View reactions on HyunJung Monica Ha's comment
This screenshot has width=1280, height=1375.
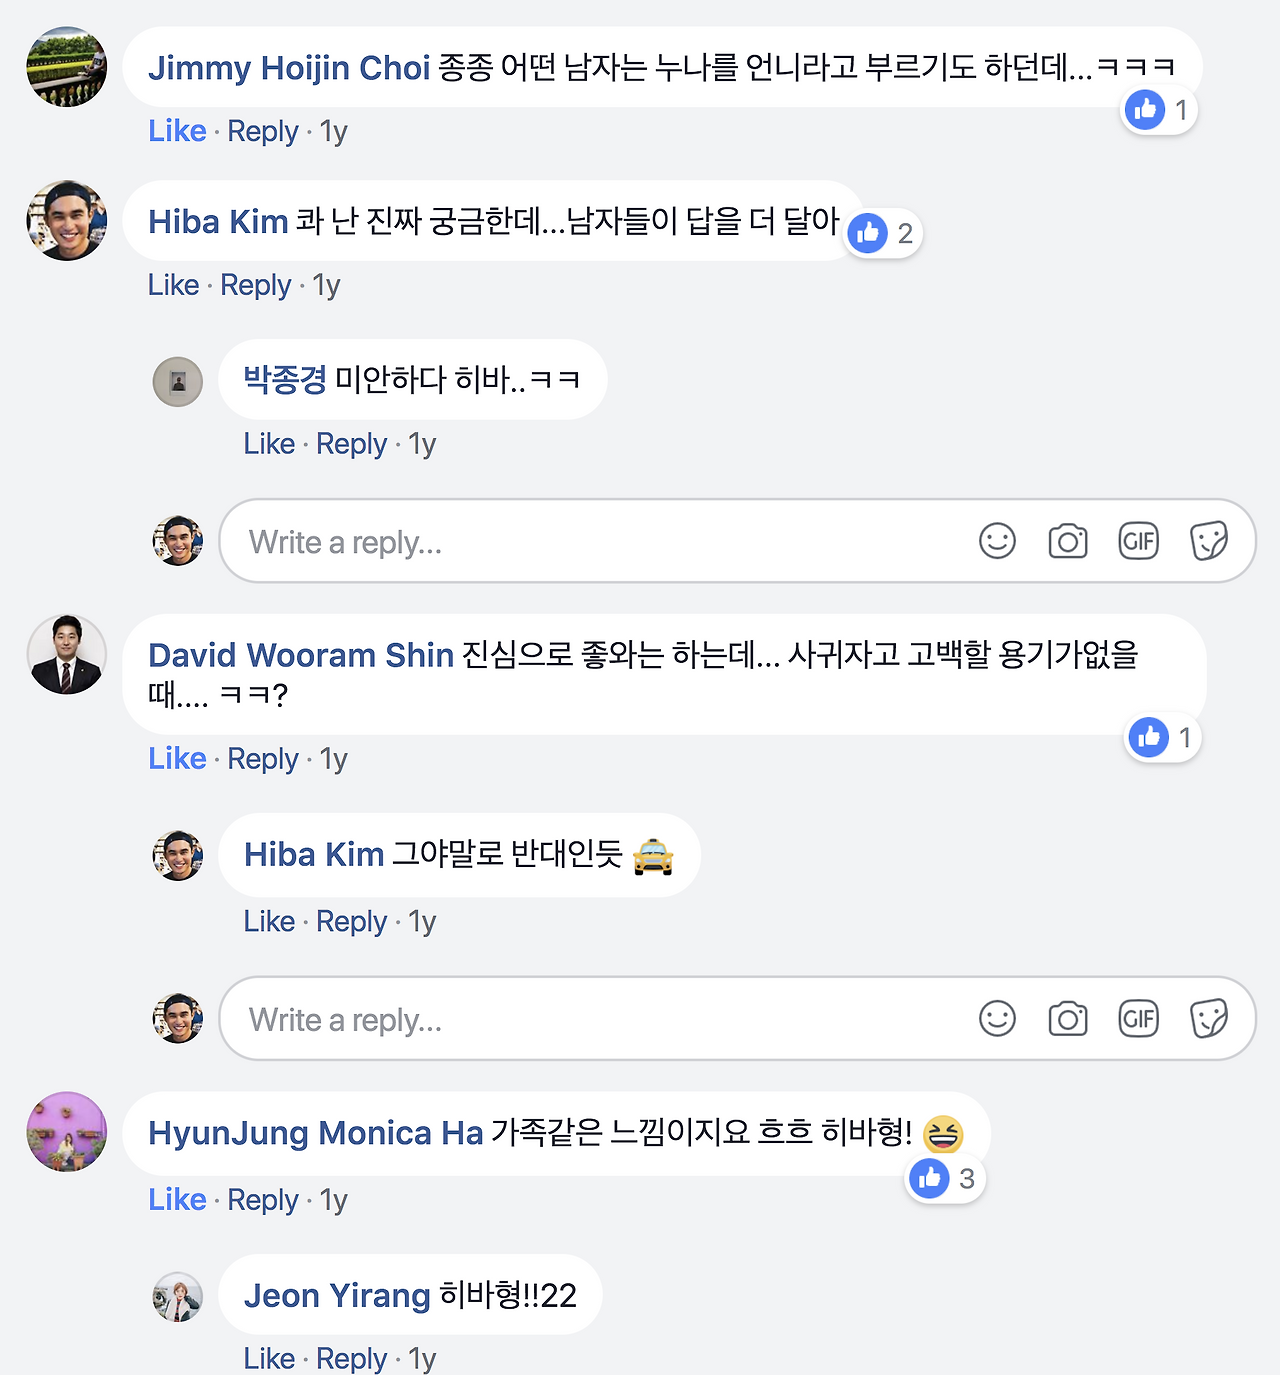943,1179
